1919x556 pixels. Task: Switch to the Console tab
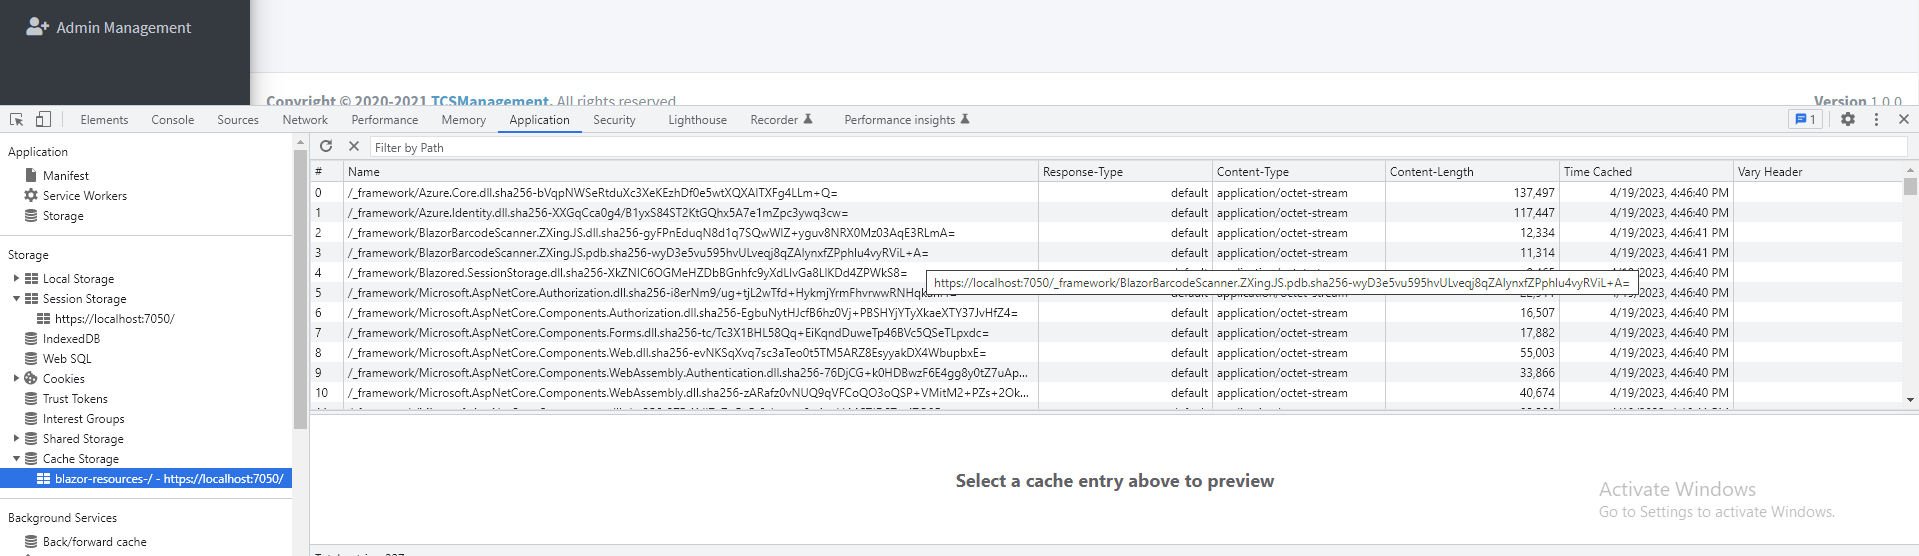(173, 120)
